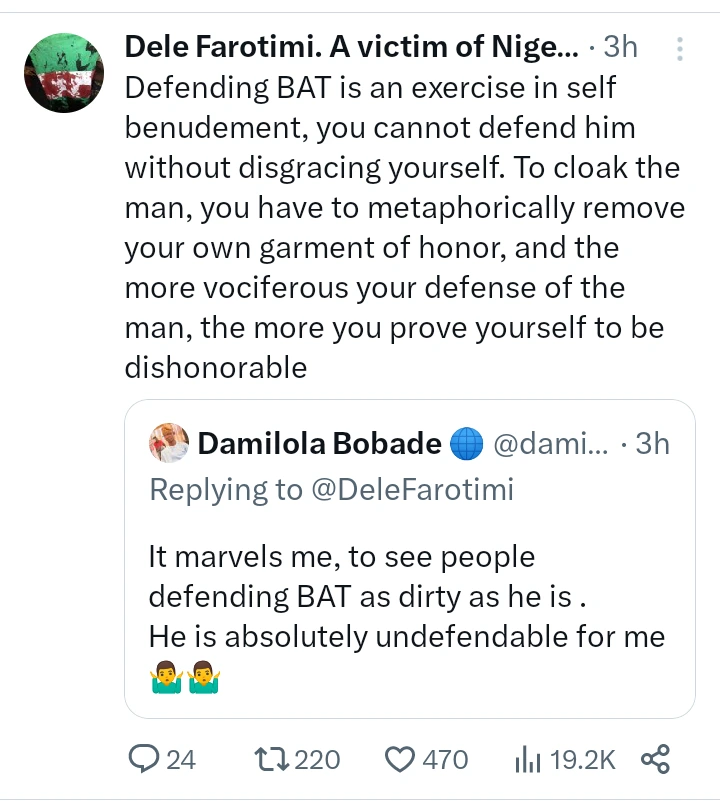View analytics bar chart icon
The image size is (720, 810).
pyautogui.click(x=527, y=759)
